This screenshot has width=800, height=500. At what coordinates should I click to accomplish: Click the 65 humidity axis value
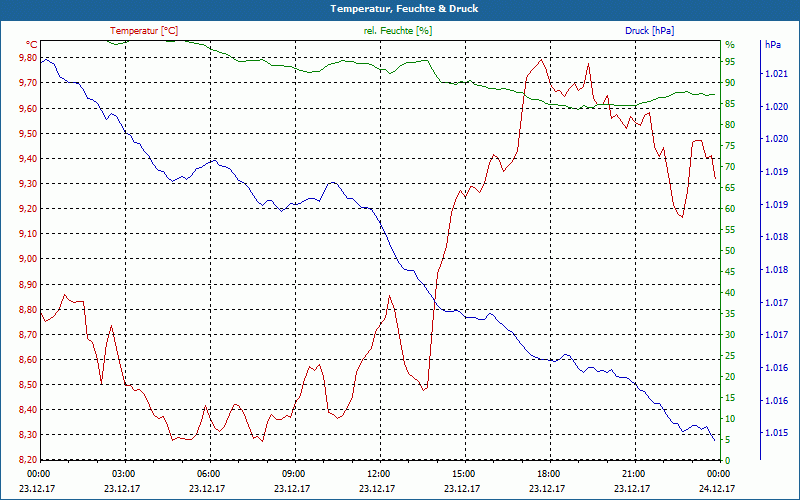click(730, 188)
